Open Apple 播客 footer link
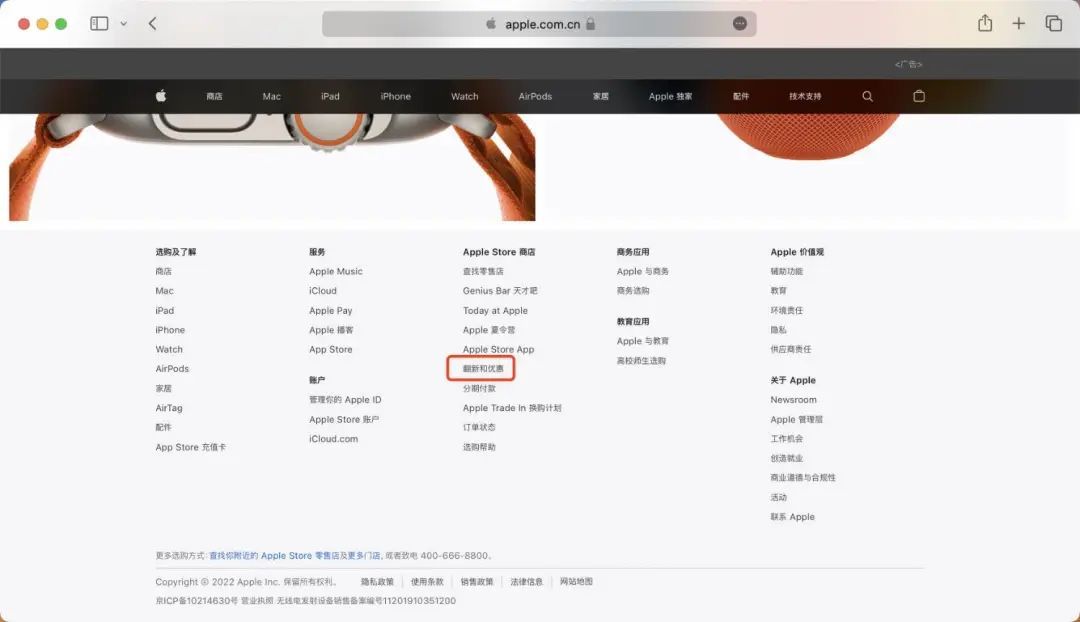 click(331, 330)
